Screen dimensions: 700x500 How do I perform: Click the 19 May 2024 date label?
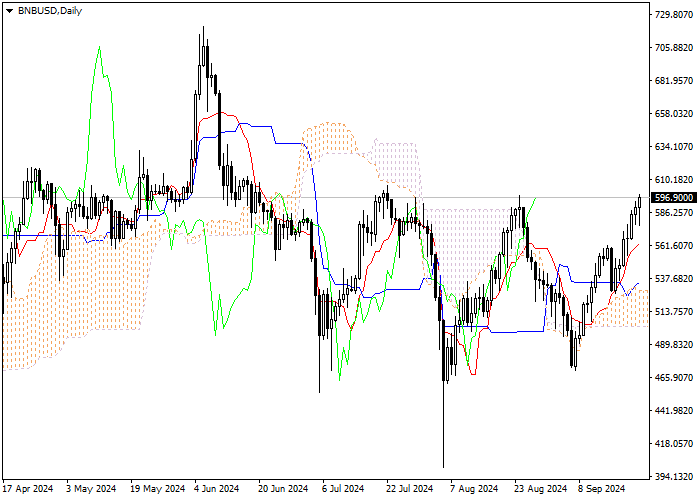[158, 489]
